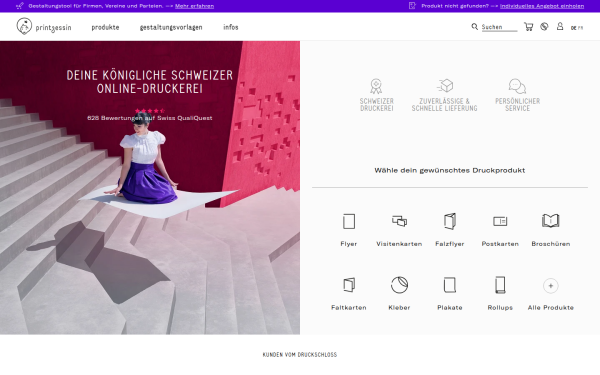
Task: Click the Schweizer Druckerei text
Action: point(377,104)
